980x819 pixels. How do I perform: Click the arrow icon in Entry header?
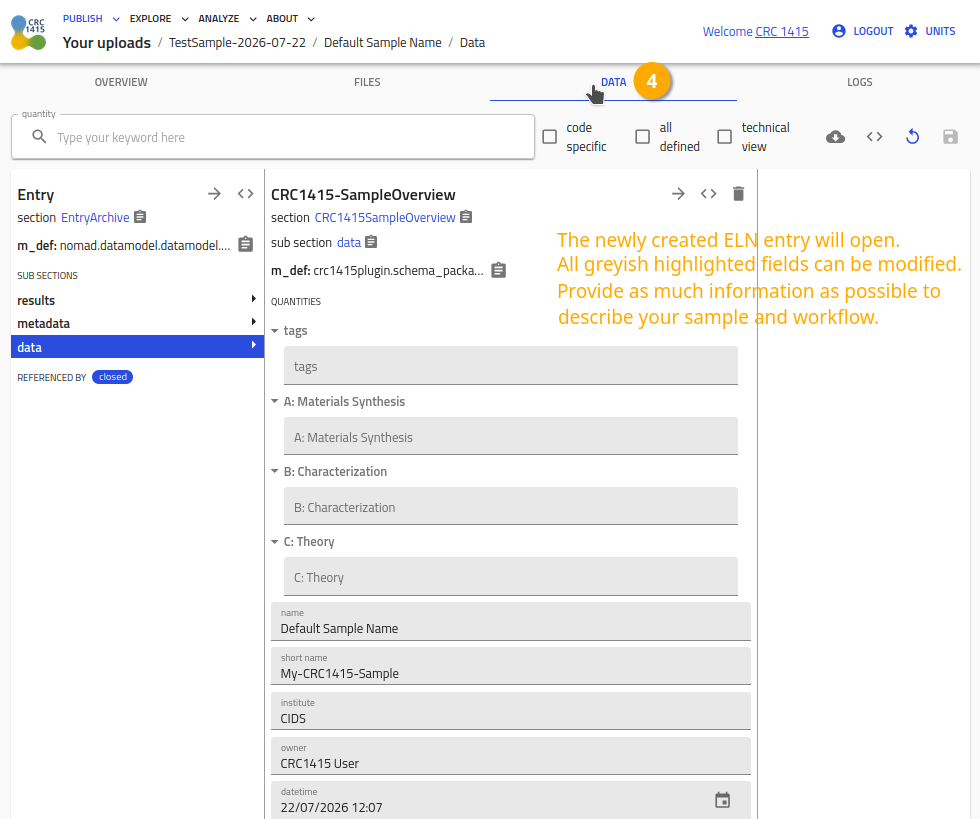[x=214, y=194]
